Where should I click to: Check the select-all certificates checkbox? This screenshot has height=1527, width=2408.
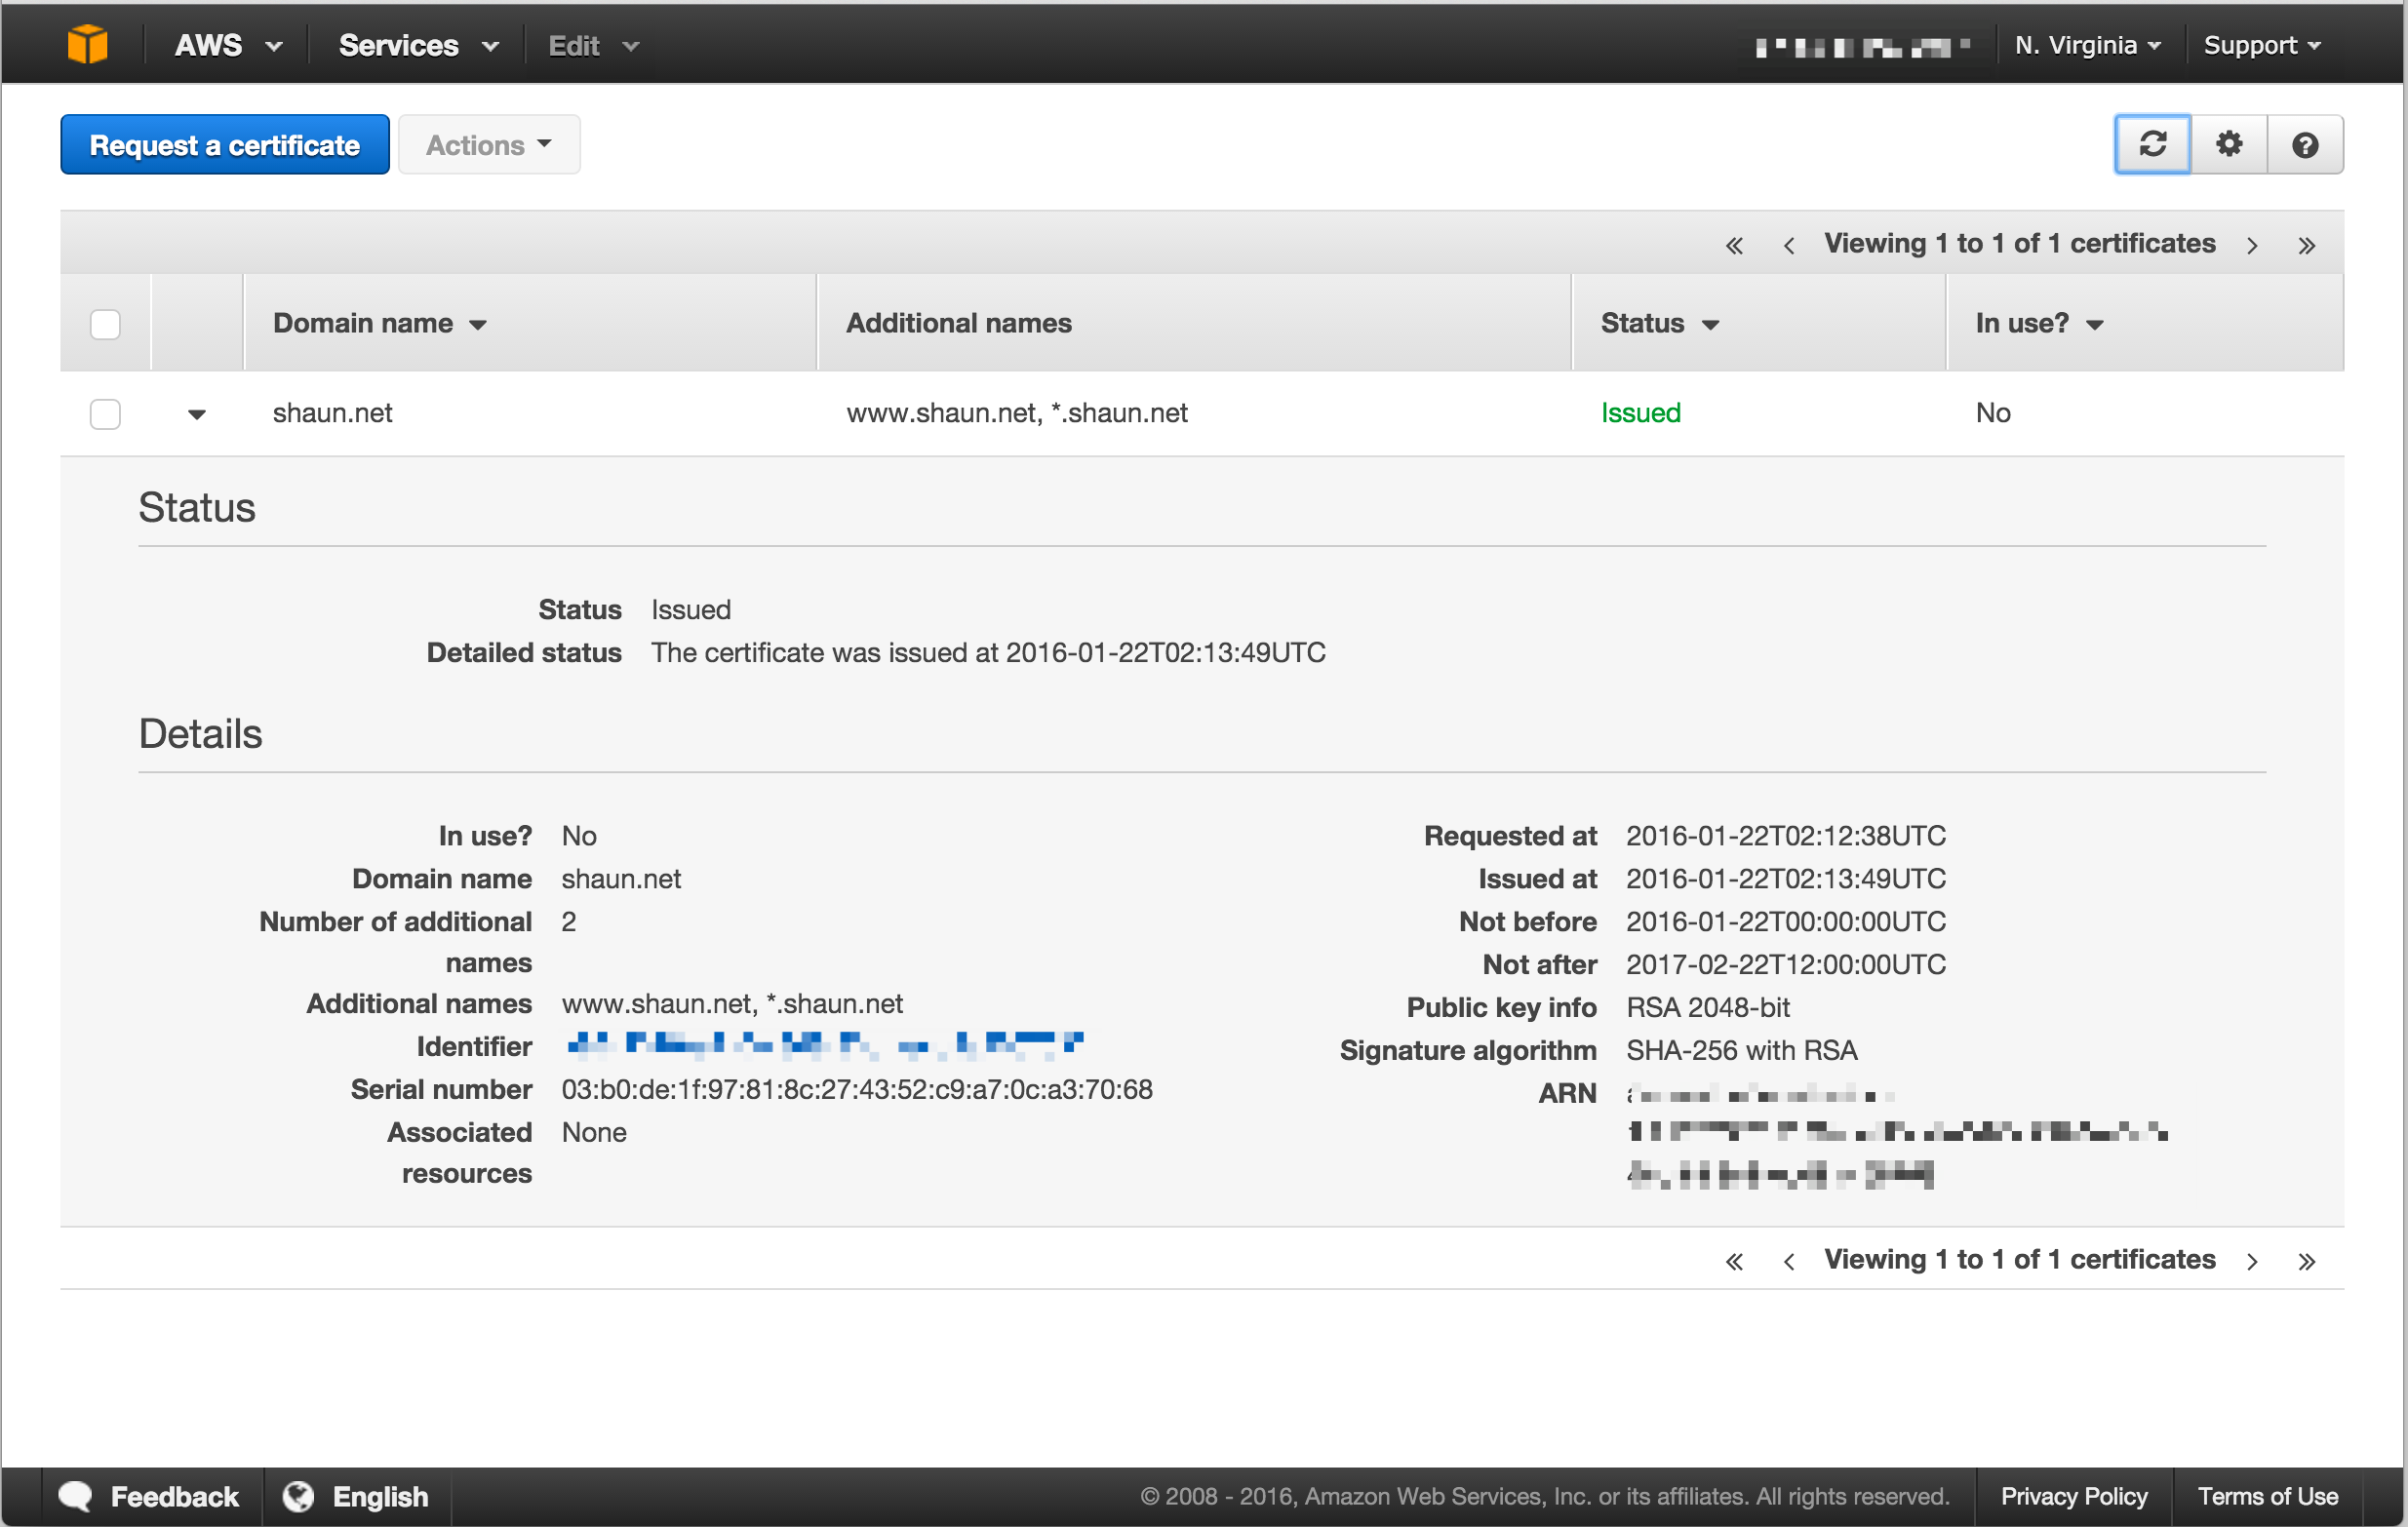105,324
